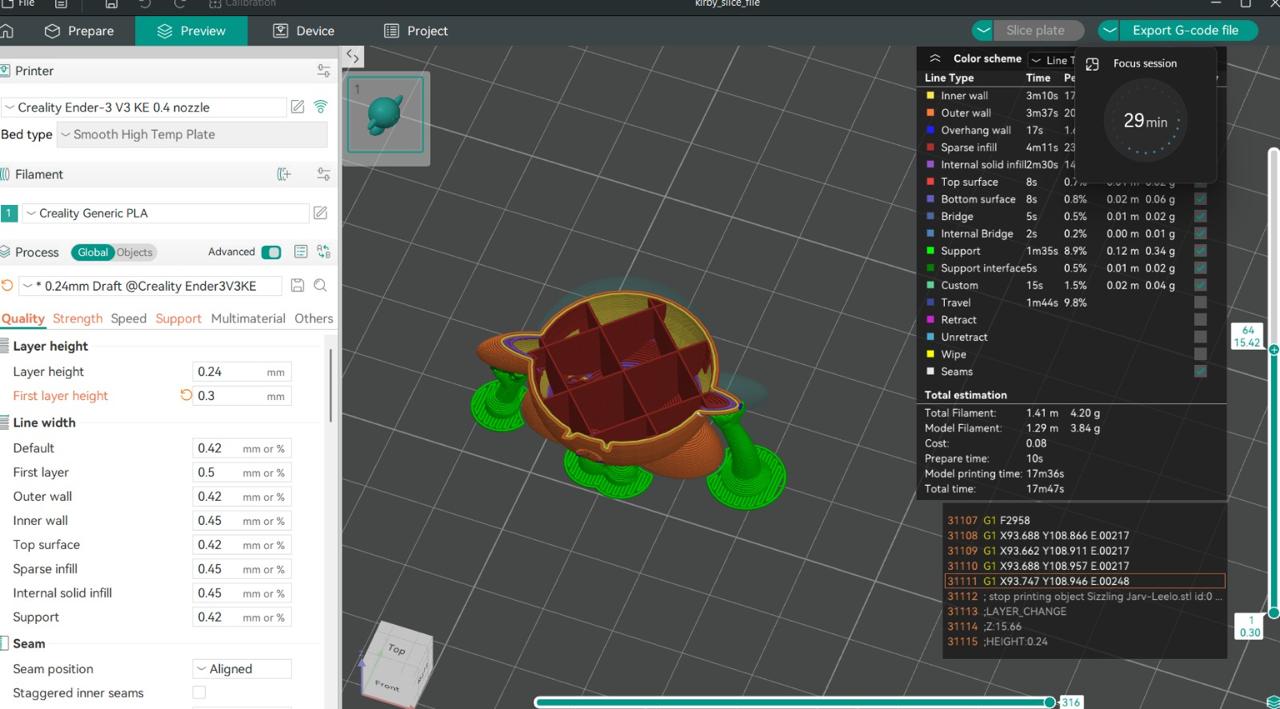Image resolution: width=1280 pixels, height=709 pixels.
Task: Open the Export G-code dropdown arrow
Action: (x=1109, y=30)
